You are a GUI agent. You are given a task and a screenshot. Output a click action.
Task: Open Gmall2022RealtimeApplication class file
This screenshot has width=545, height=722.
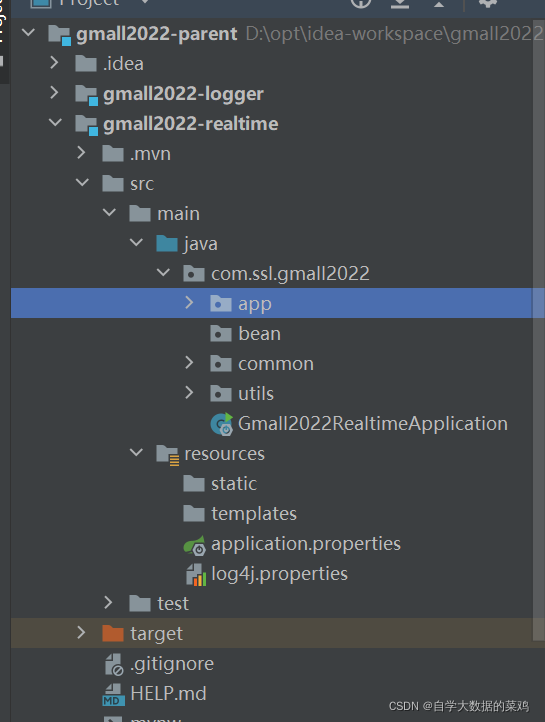[373, 424]
